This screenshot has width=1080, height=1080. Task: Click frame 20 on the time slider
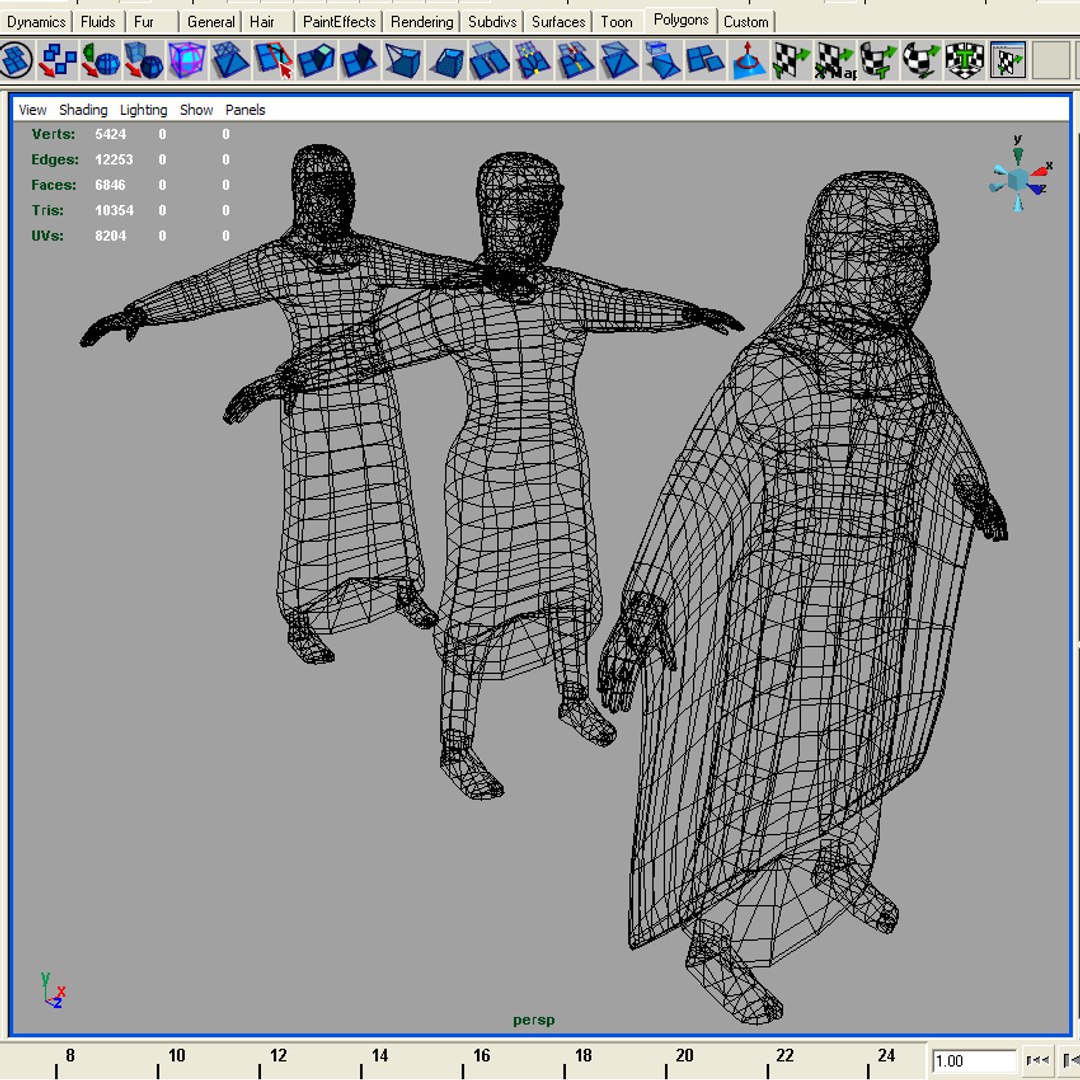coord(685,1055)
